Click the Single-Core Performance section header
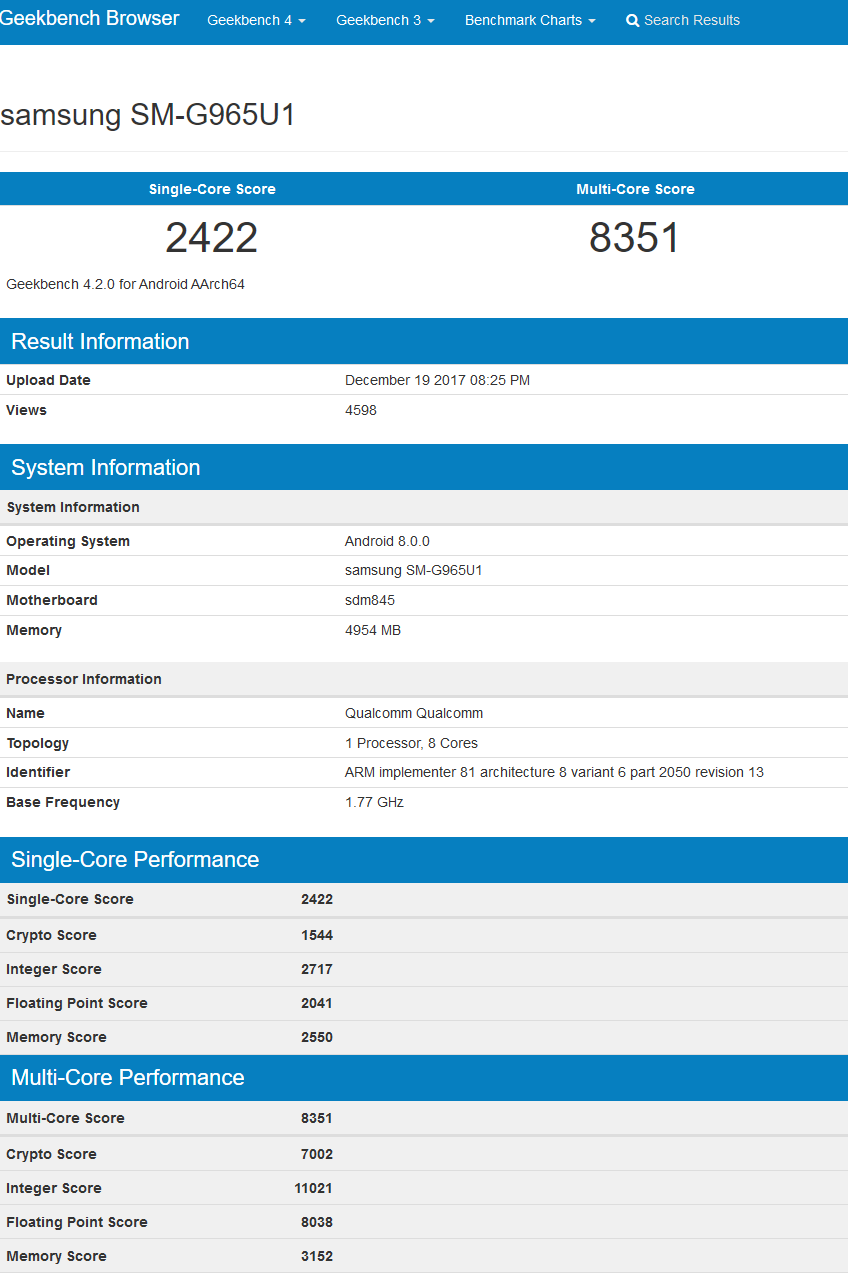 coord(424,859)
